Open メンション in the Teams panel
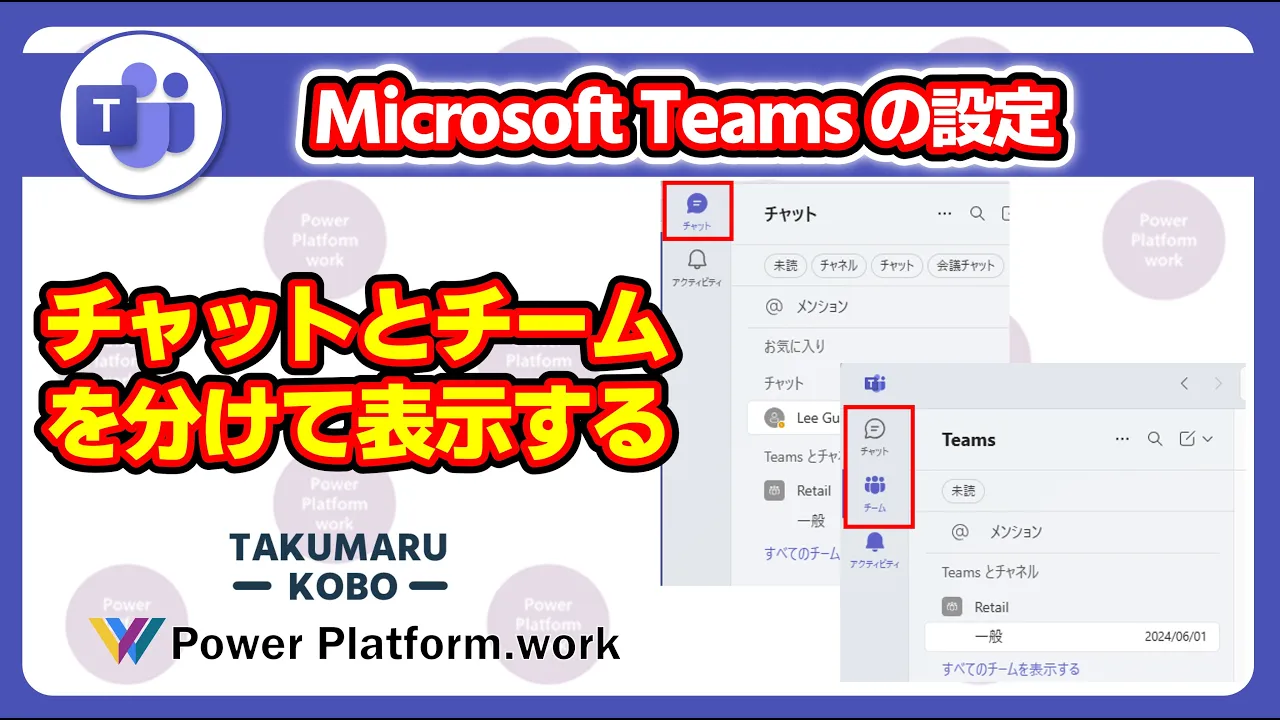 click(x=1016, y=531)
